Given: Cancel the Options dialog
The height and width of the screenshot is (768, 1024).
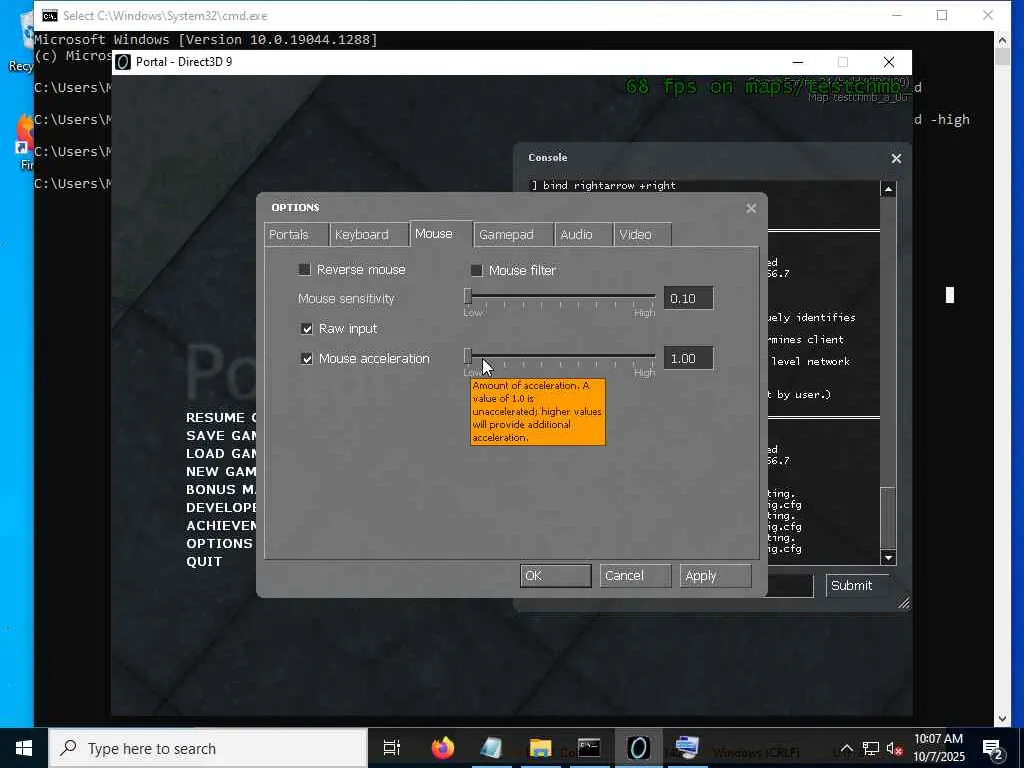Looking at the screenshot, I should [635, 576].
